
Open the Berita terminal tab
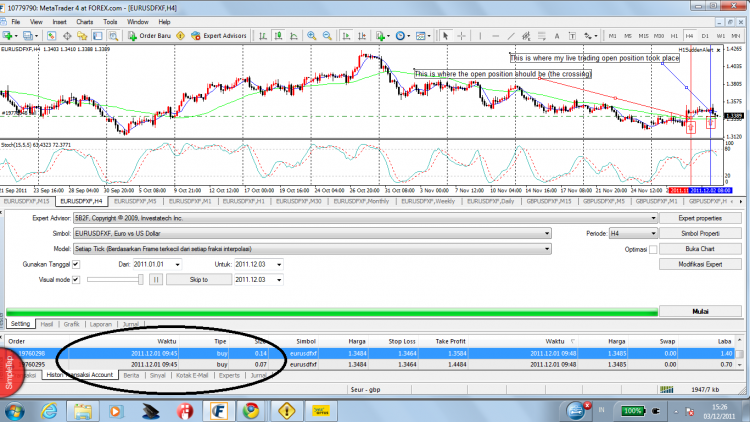point(131,375)
